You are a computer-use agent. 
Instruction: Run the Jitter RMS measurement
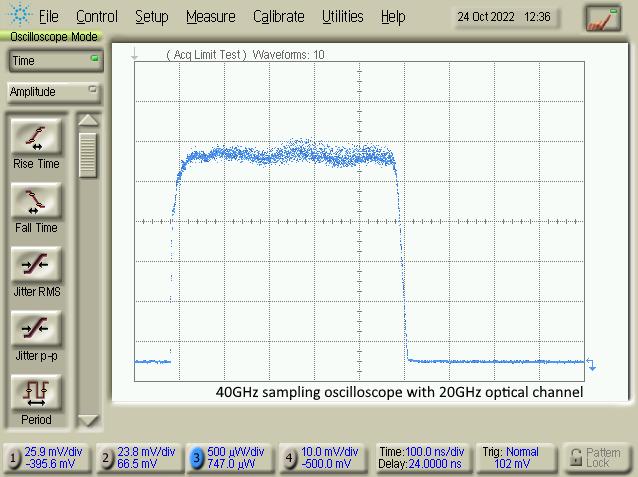coord(36,265)
